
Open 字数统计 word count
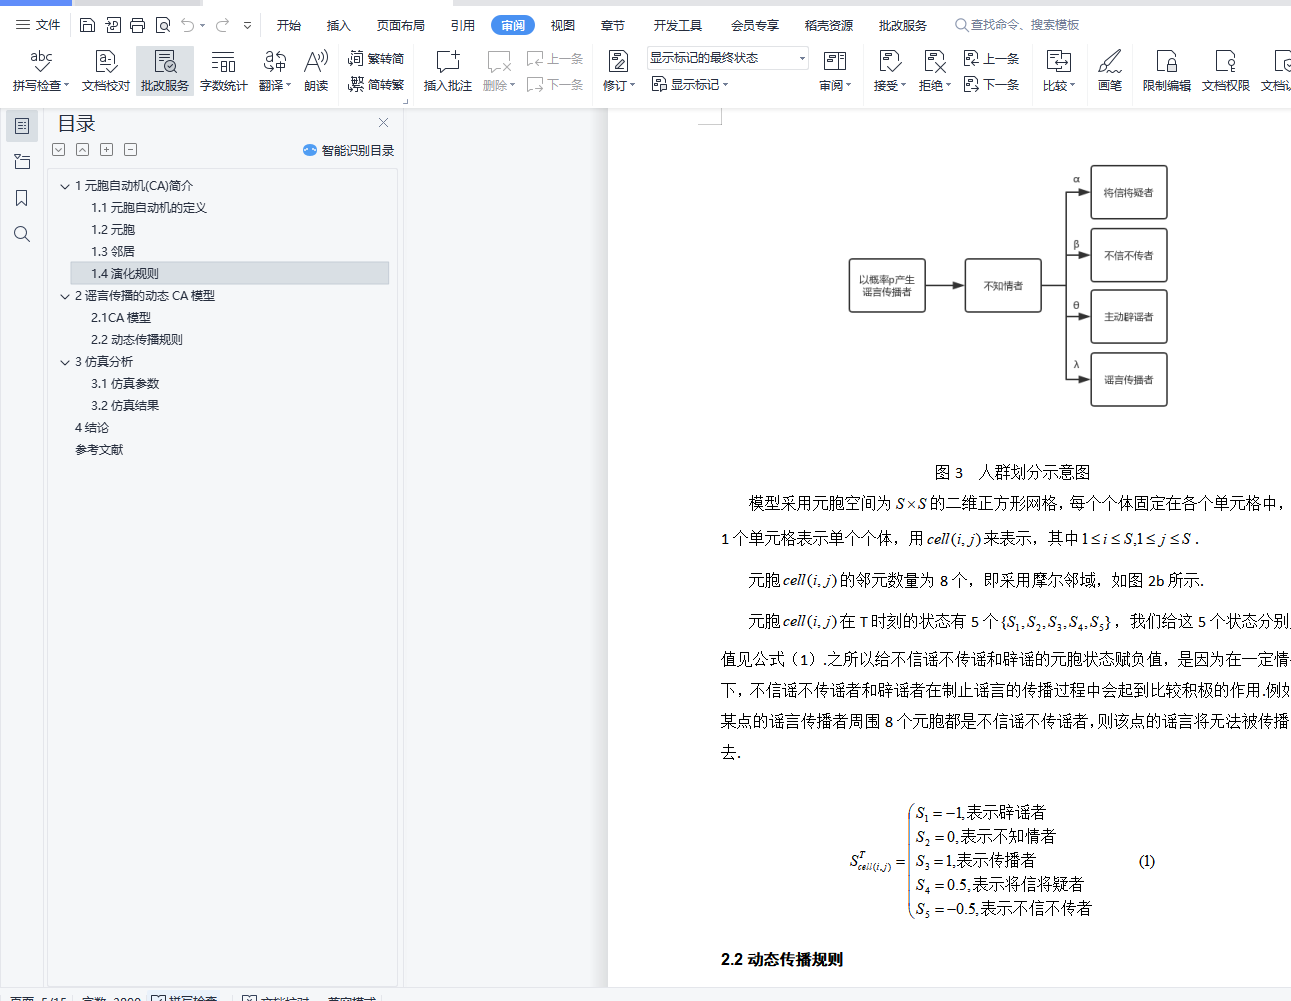[x=224, y=71]
